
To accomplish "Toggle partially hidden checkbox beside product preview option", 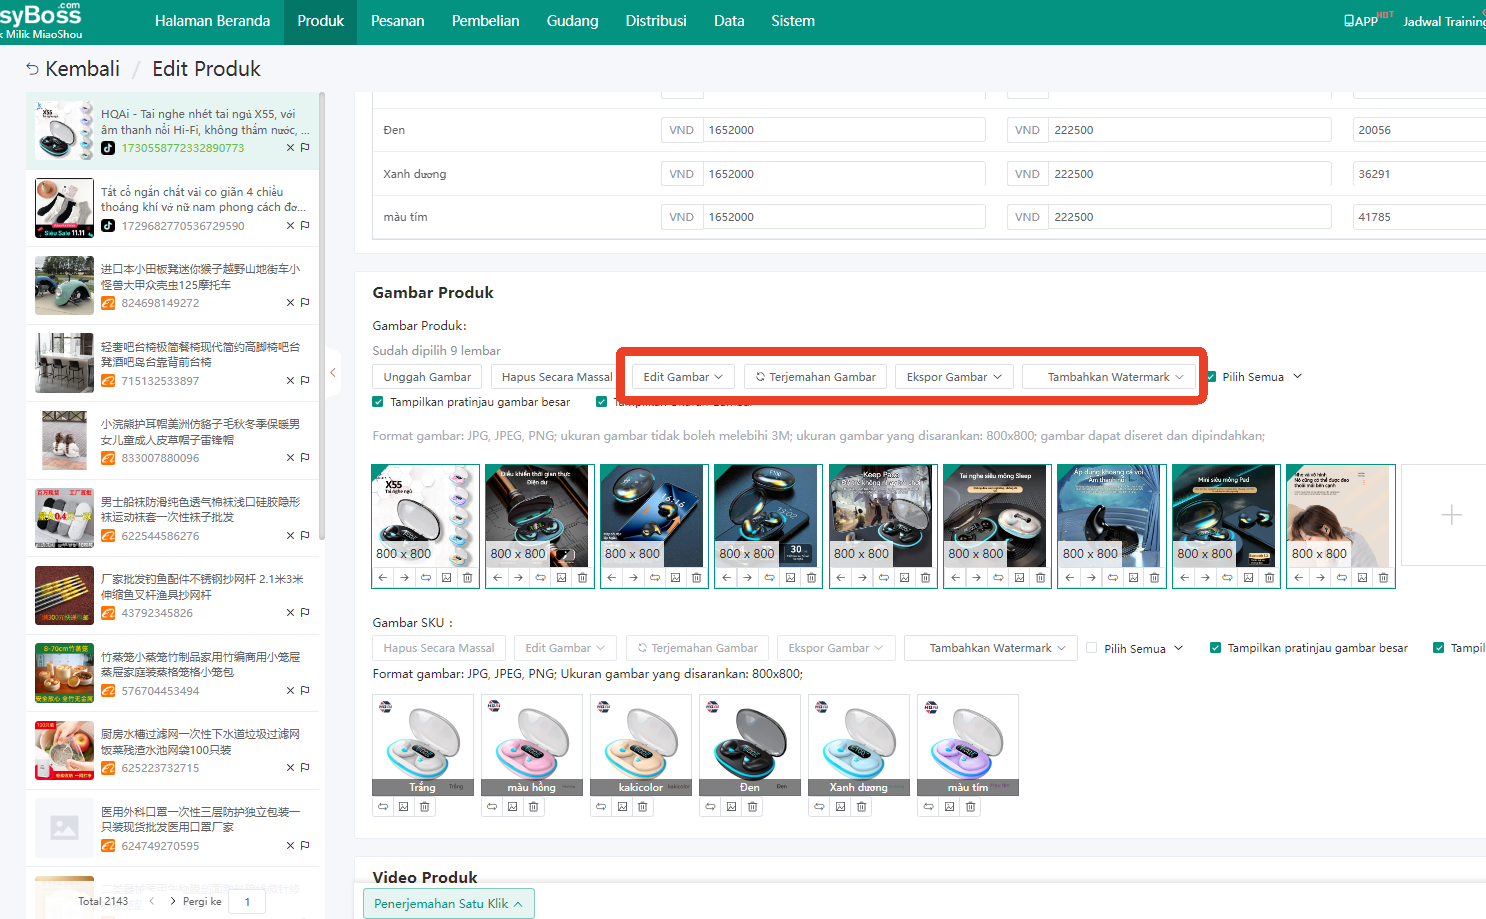I will (601, 402).
